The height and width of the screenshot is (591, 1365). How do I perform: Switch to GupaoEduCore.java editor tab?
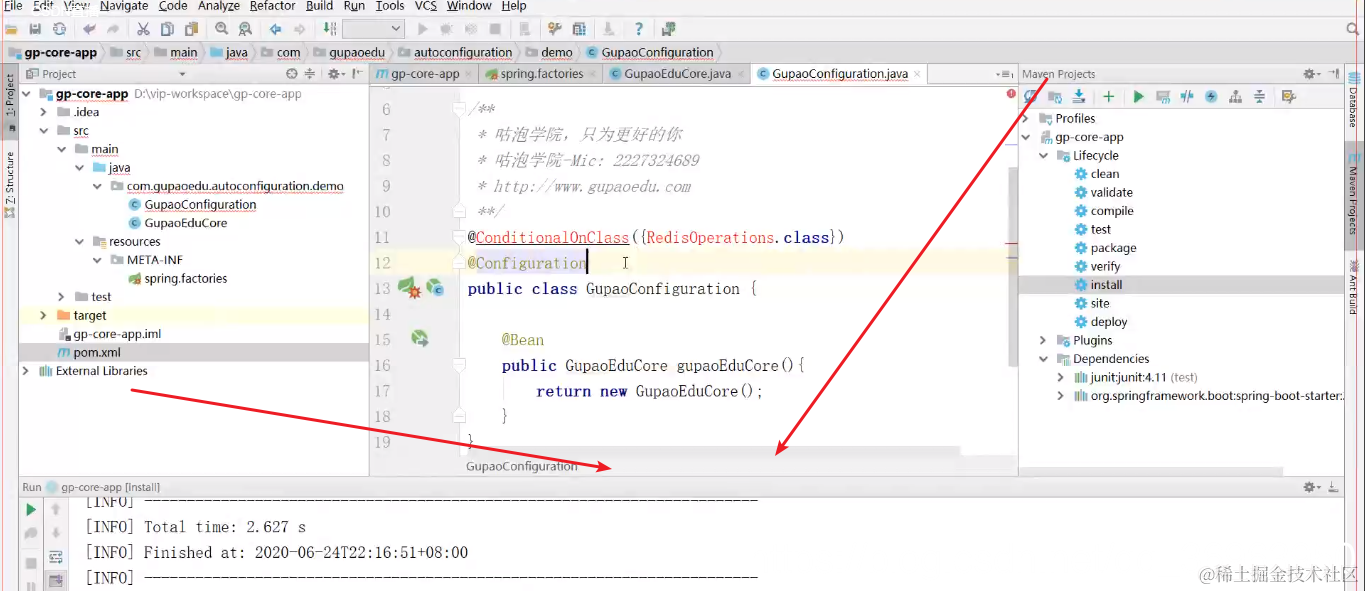pos(678,74)
